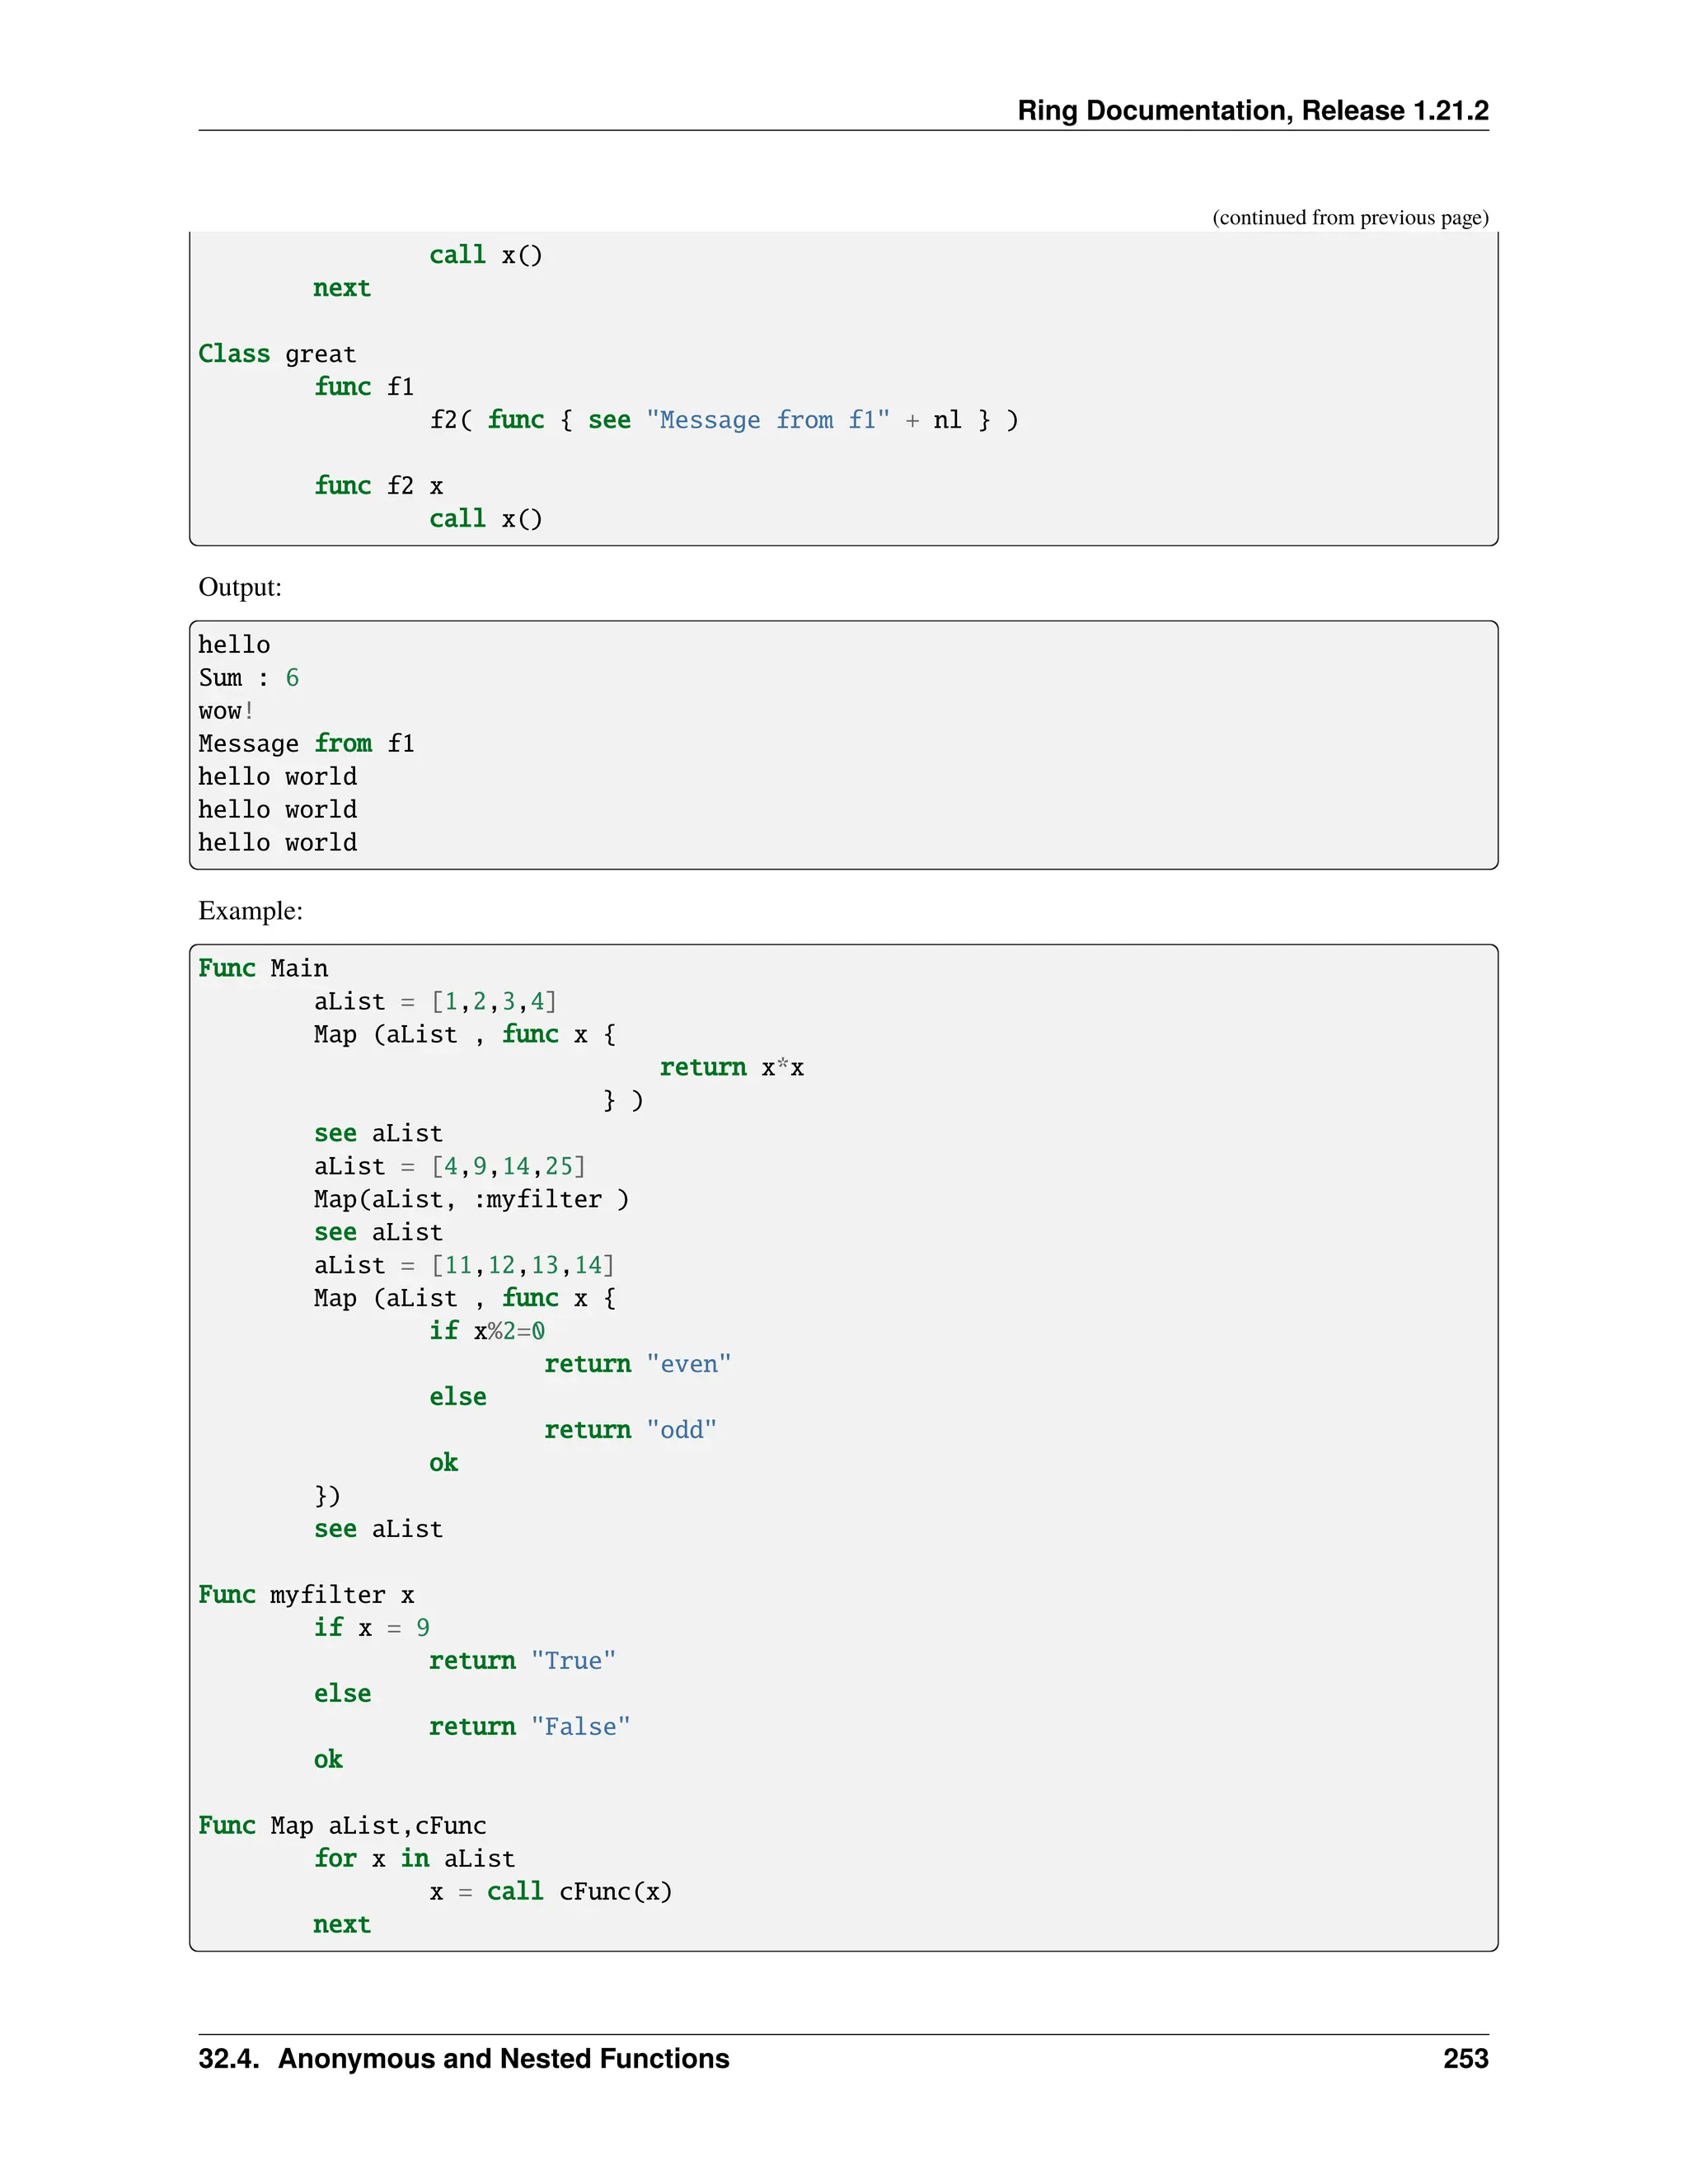Image resolution: width=1688 pixels, height=2184 pixels.
Task: Click the '32.4. Anonymous and Nested Functions' footer
Action: (464, 2059)
